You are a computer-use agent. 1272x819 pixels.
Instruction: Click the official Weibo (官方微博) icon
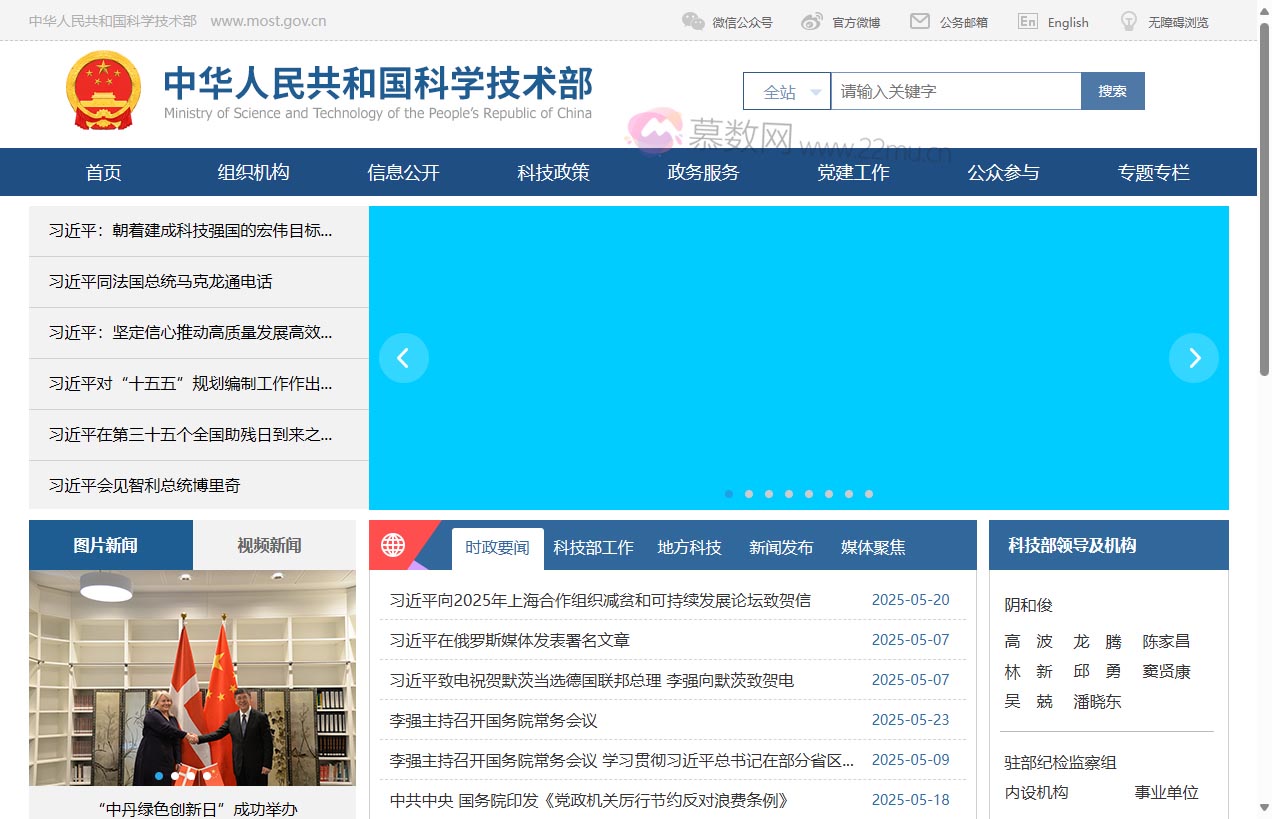[810, 20]
